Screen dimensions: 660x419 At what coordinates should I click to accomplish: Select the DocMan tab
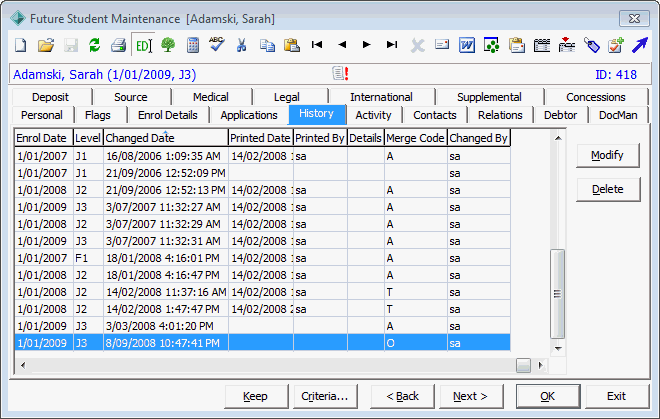(618, 115)
